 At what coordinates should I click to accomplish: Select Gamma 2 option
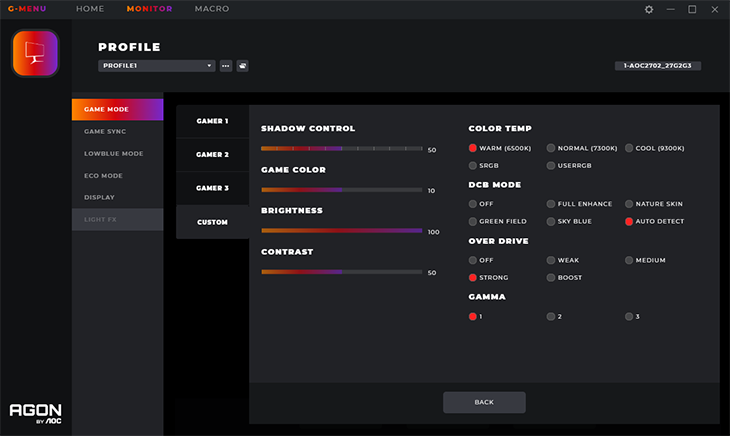[x=554, y=316]
